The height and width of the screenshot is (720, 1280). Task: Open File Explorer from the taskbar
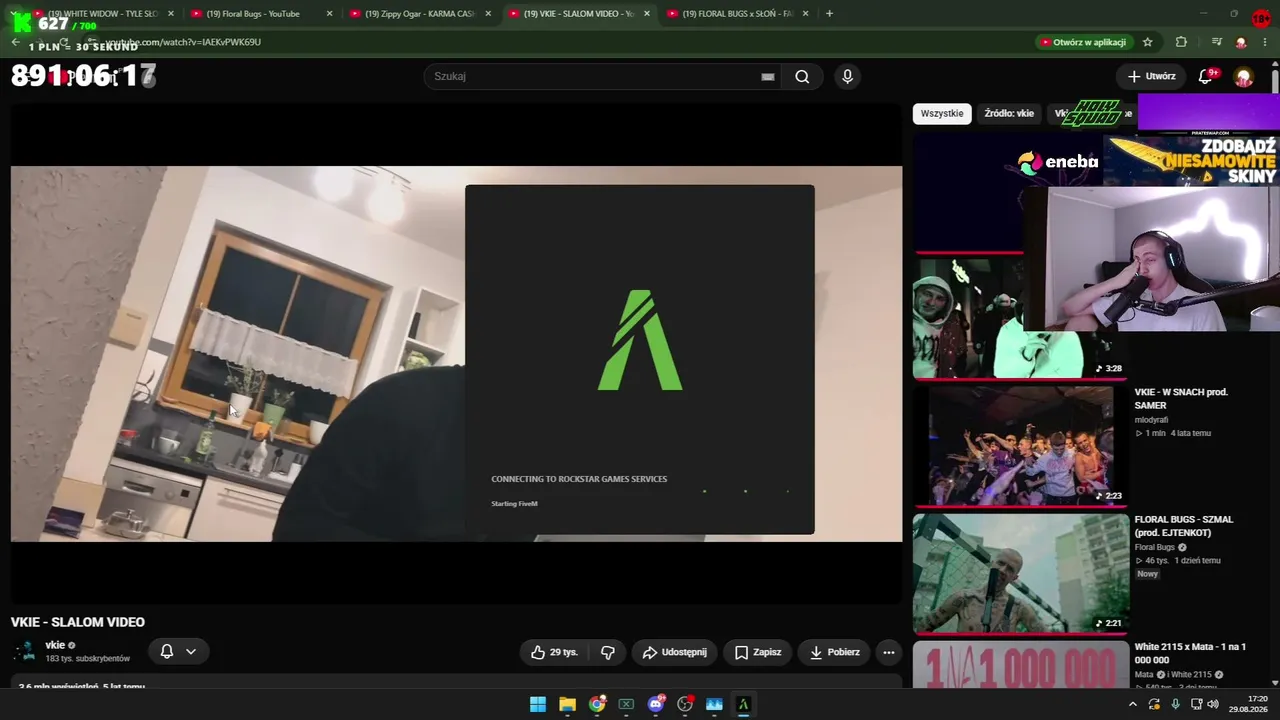pyautogui.click(x=567, y=704)
